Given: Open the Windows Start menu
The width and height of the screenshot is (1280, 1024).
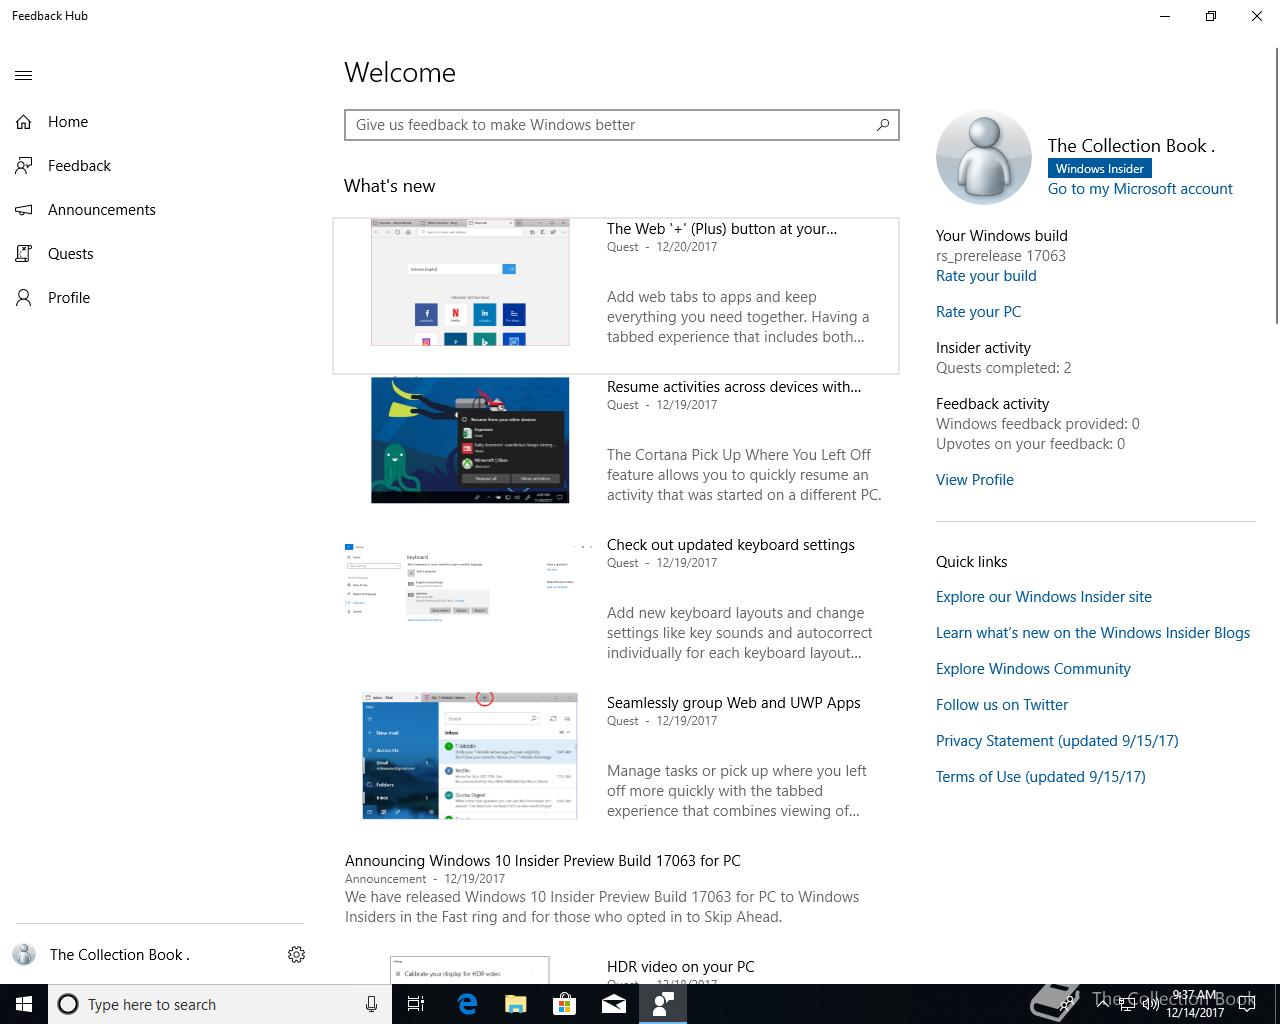Looking at the screenshot, I should [24, 1004].
